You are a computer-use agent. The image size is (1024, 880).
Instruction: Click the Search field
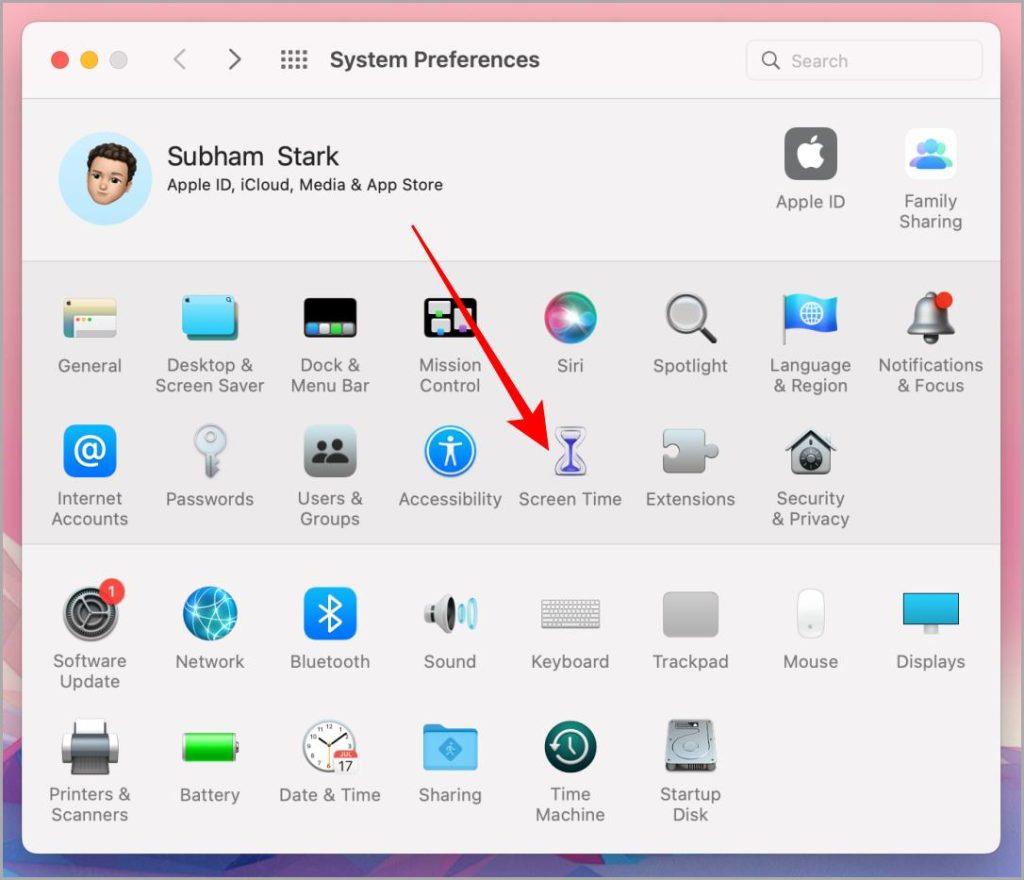(x=864, y=61)
